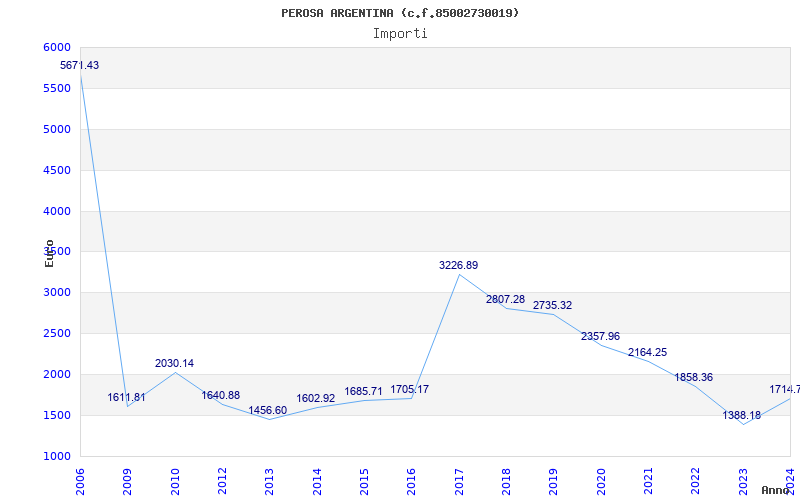
Task: Click the 1640.88 value label
Action: (x=220, y=395)
